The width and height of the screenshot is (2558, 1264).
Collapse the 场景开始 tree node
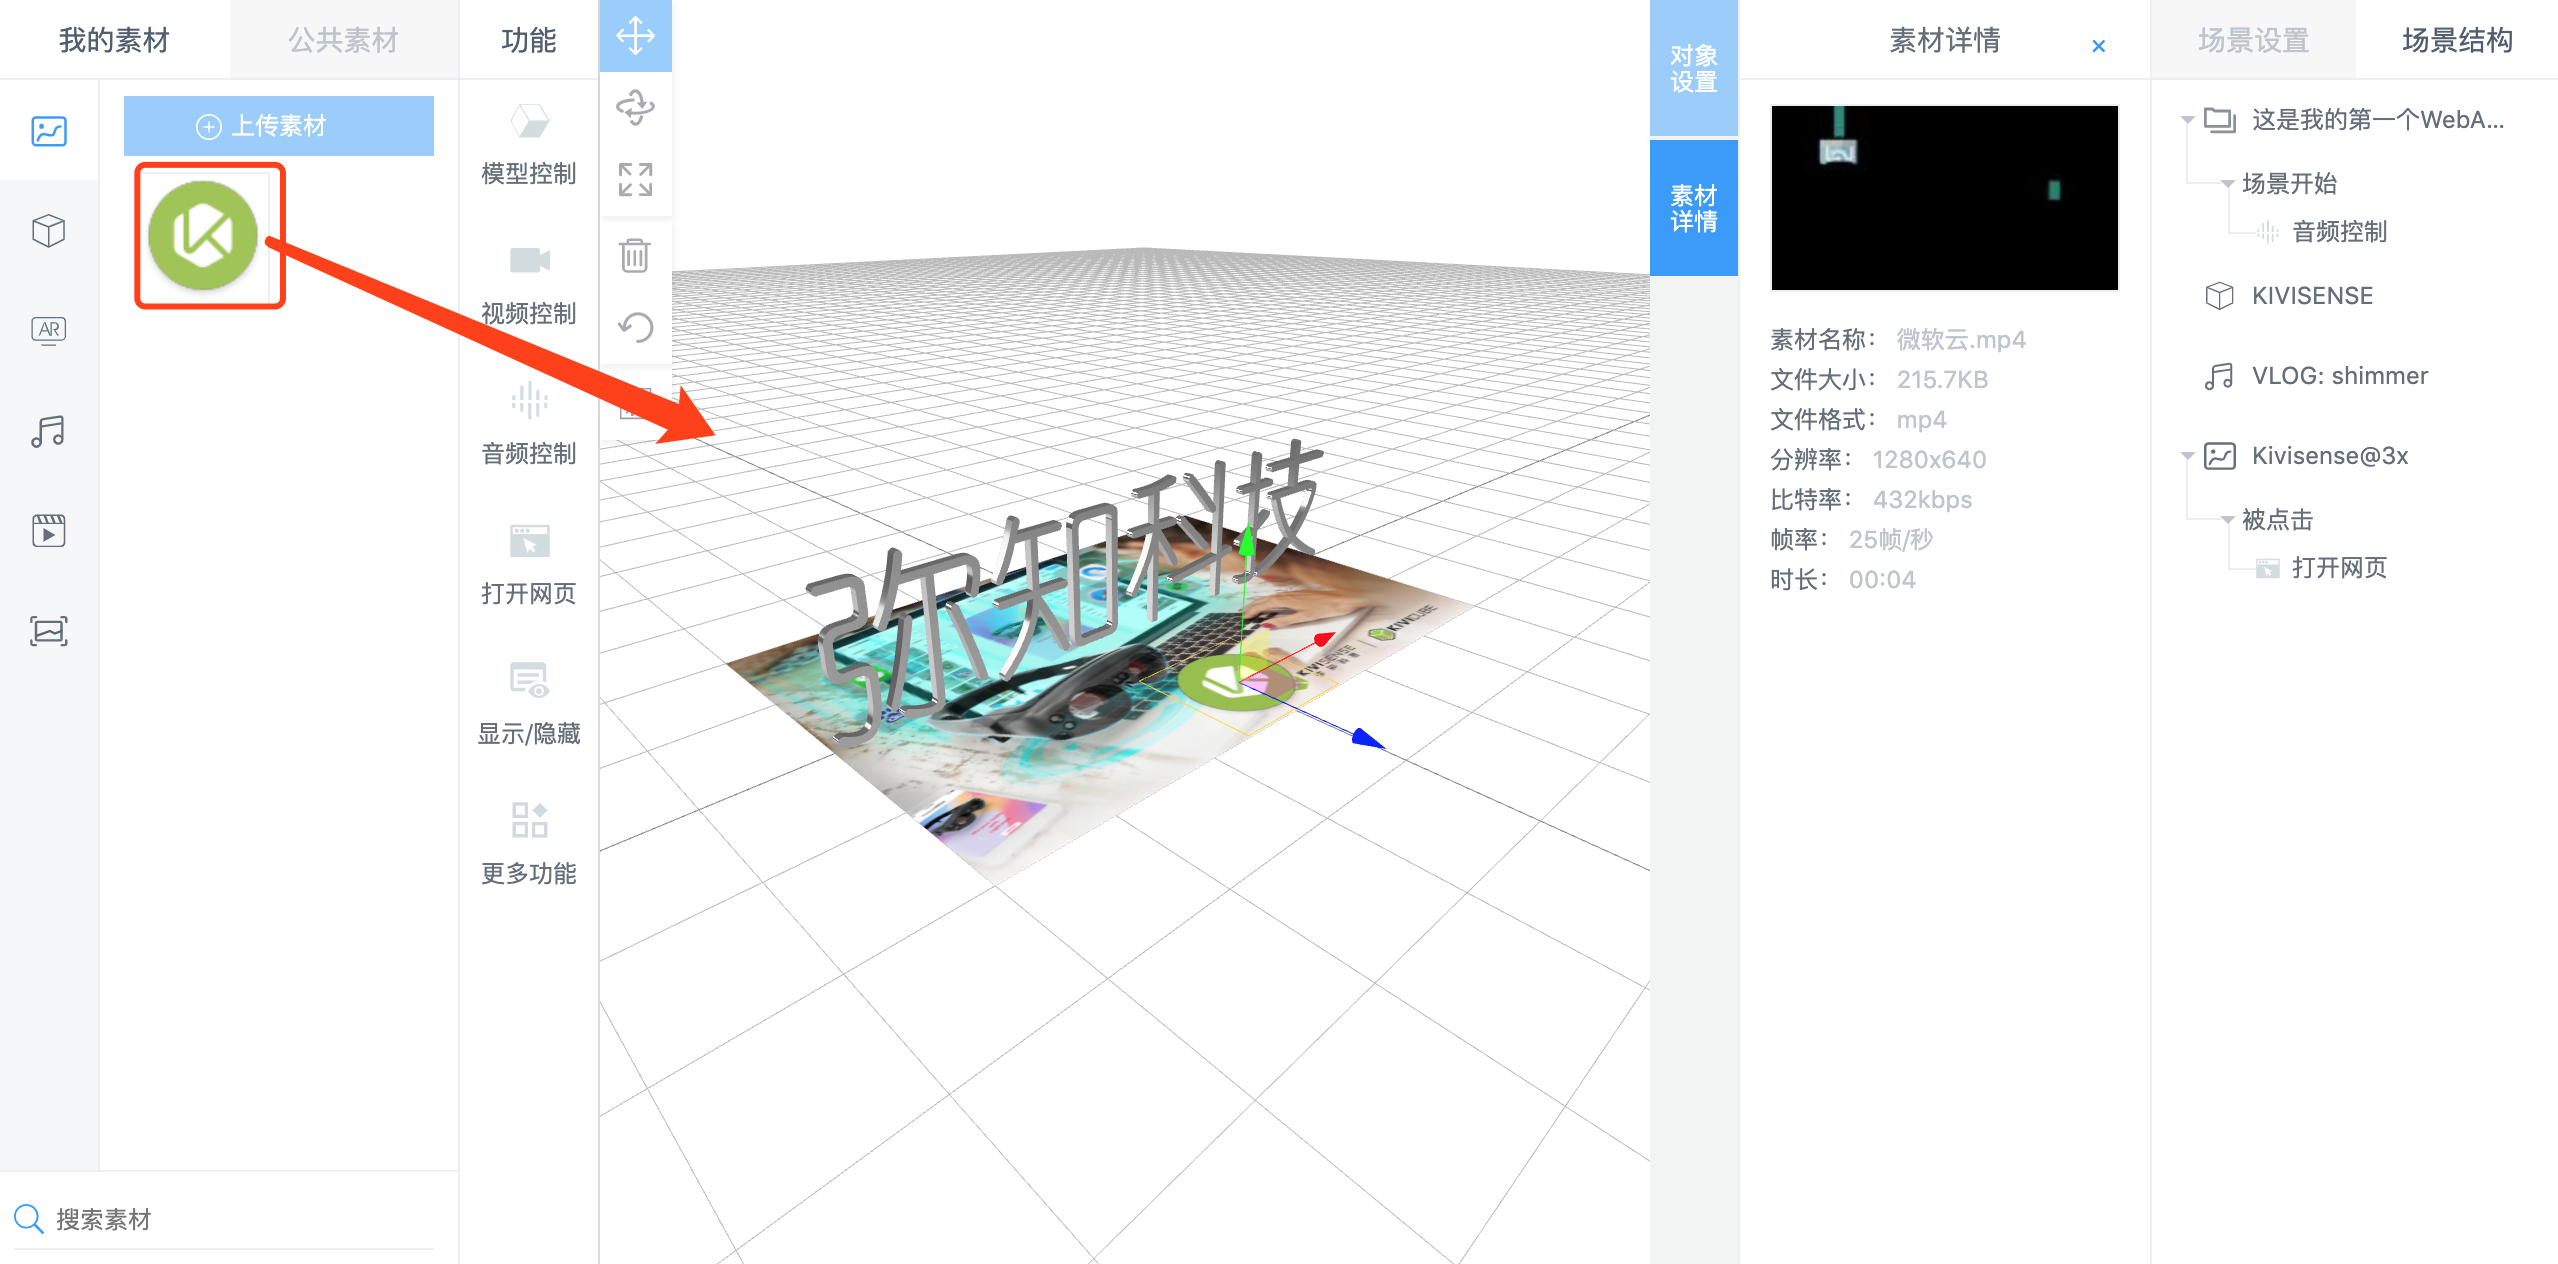(2227, 184)
